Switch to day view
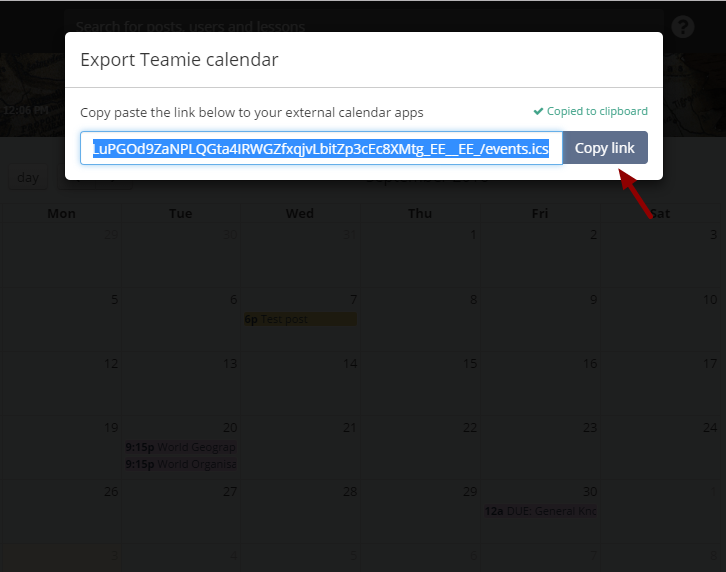 click(x=28, y=177)
